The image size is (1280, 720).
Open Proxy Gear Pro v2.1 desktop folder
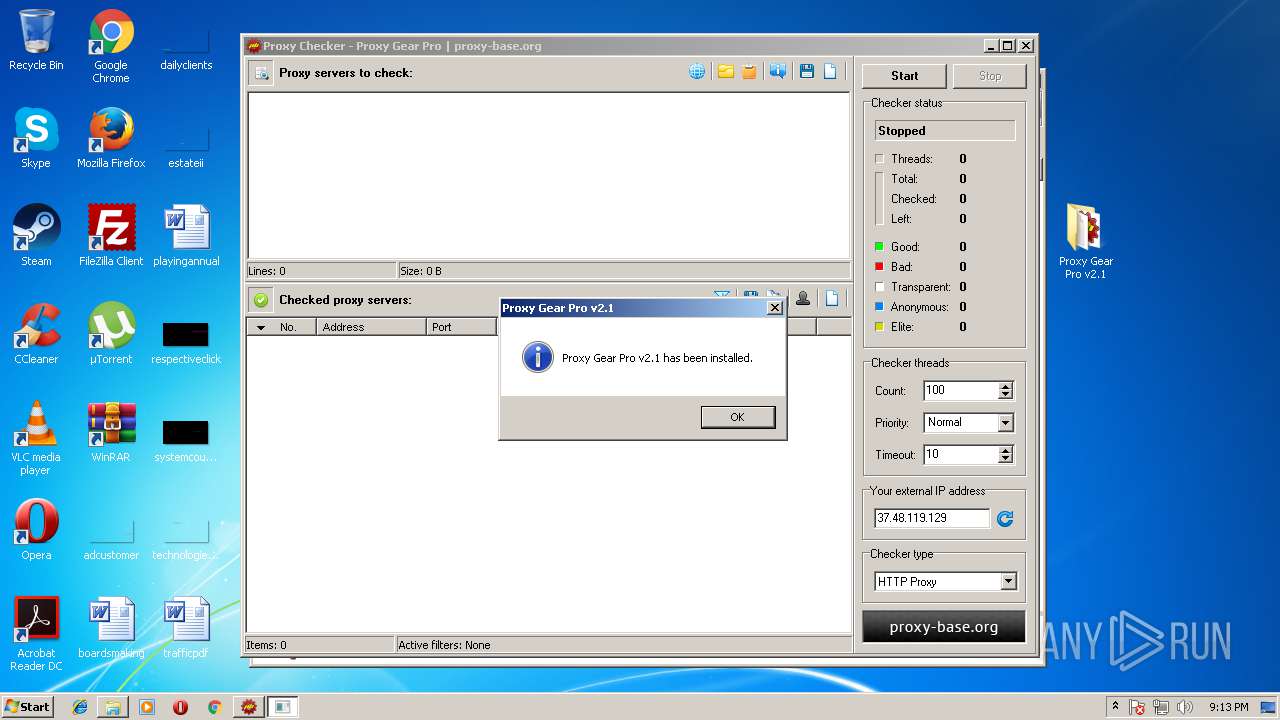(1086, 242)
